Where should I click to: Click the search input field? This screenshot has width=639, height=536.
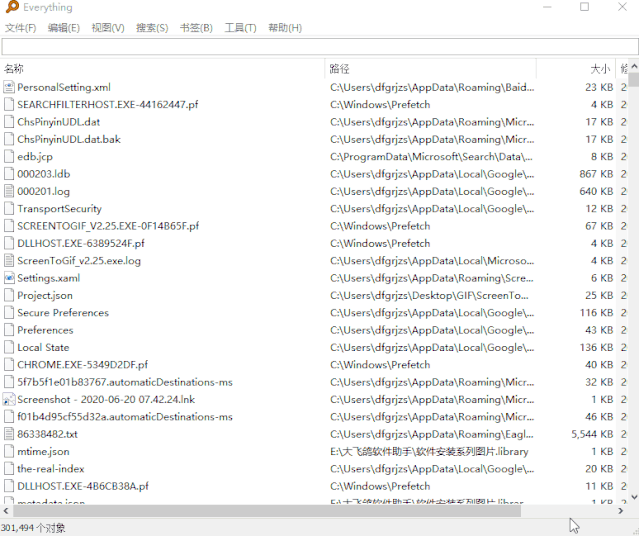pos(320,46)
